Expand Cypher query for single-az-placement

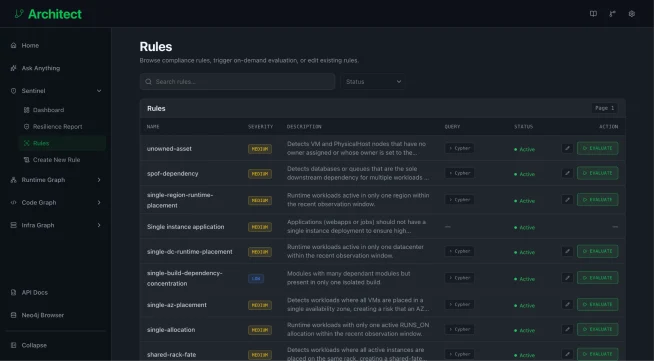459,304
